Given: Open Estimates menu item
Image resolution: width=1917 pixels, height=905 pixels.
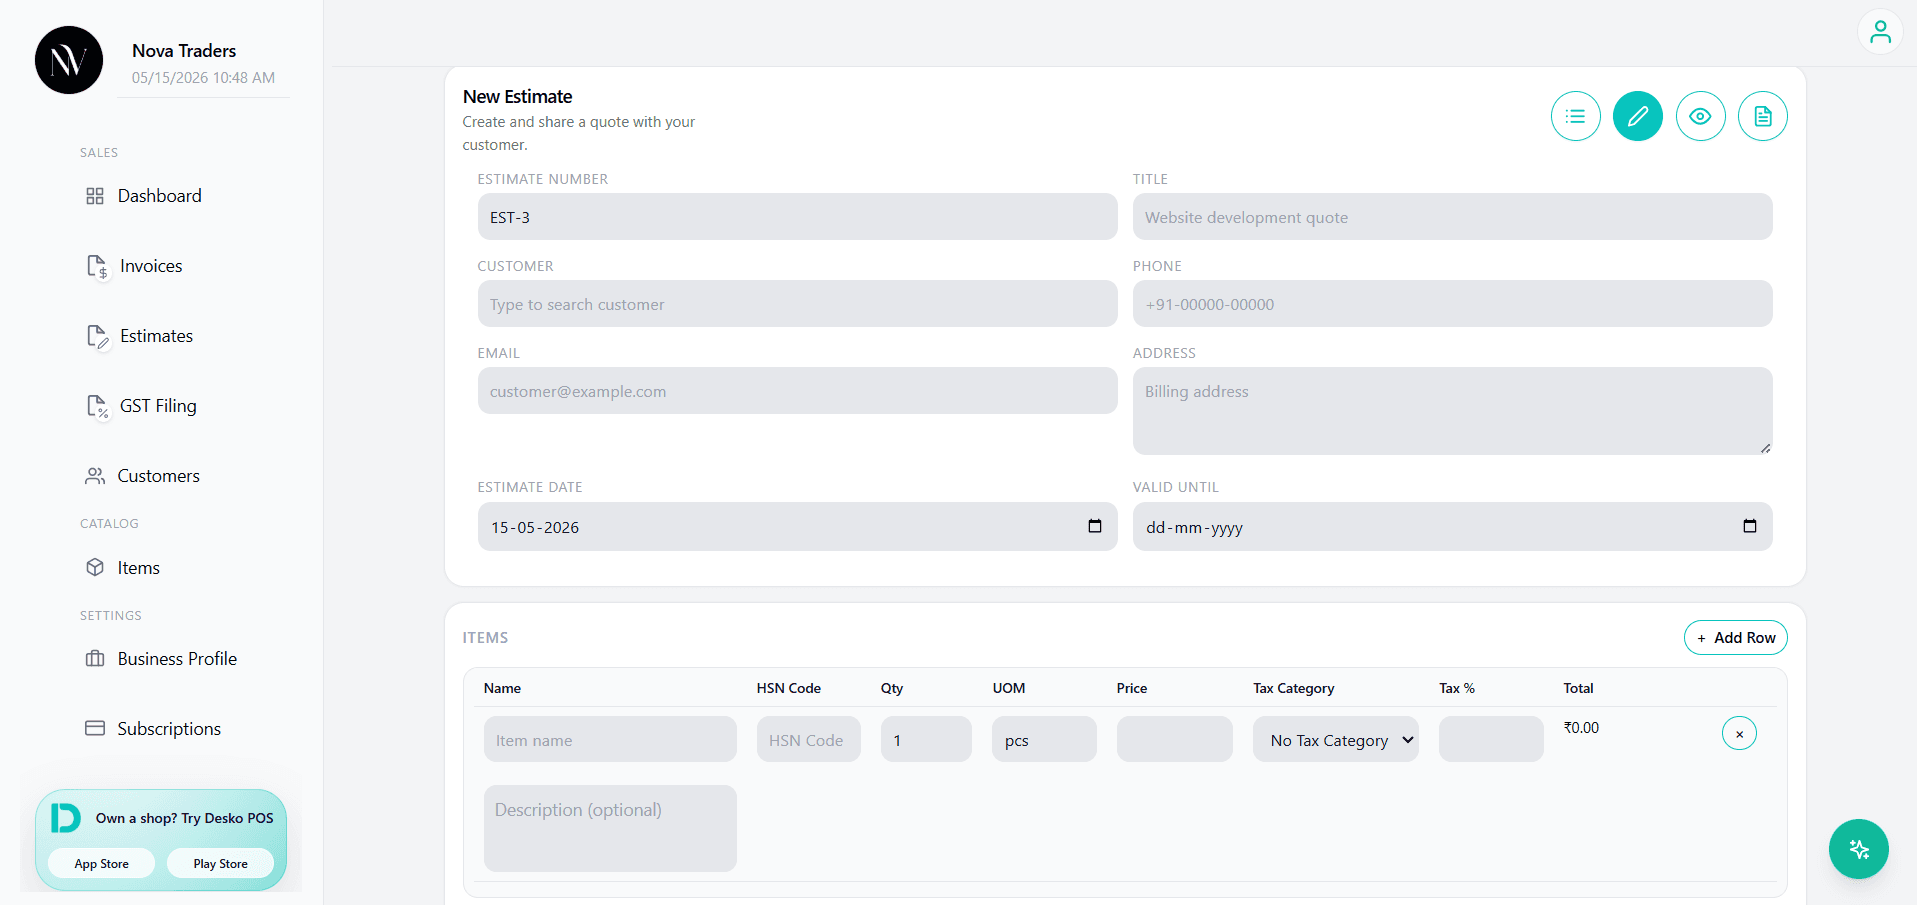Looking at the screenshot, I should click(156, 336).
